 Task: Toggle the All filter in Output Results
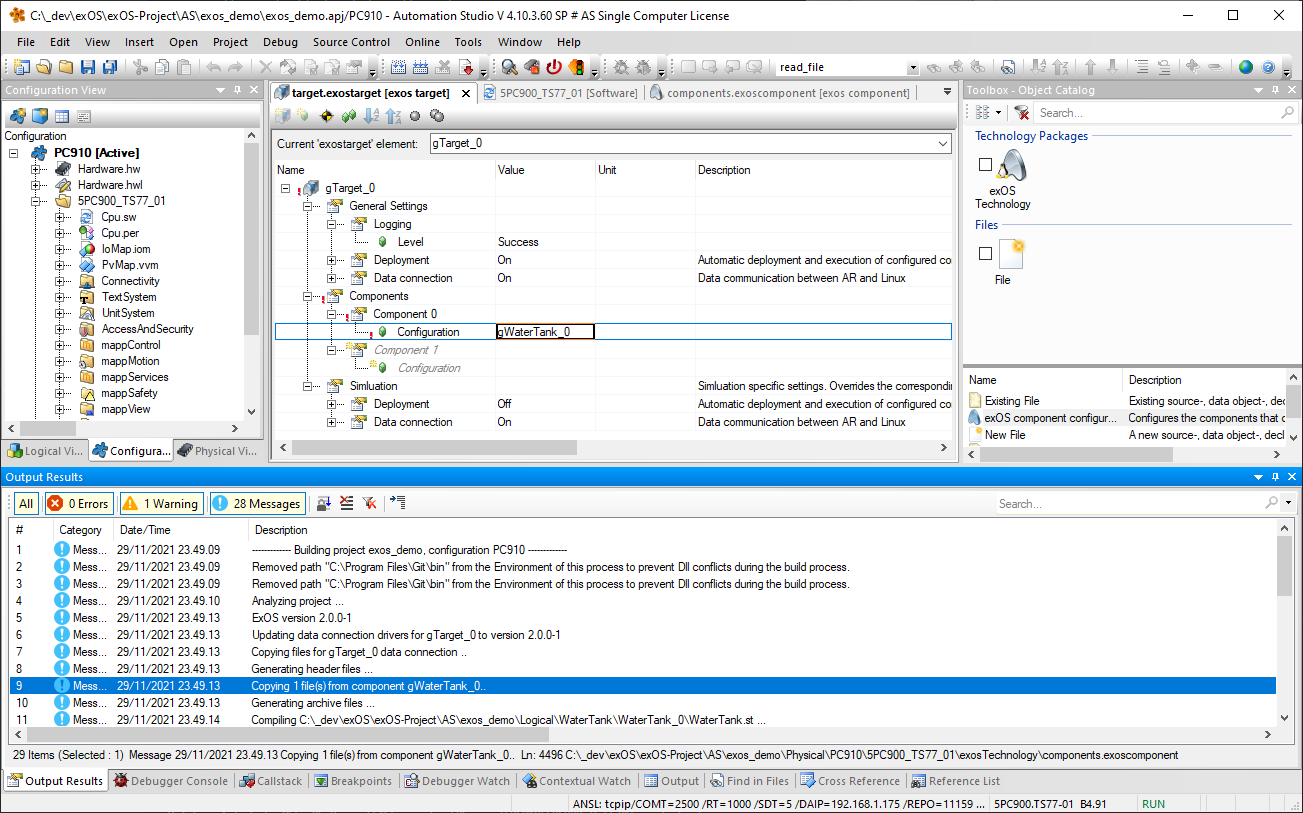point(26,503)
